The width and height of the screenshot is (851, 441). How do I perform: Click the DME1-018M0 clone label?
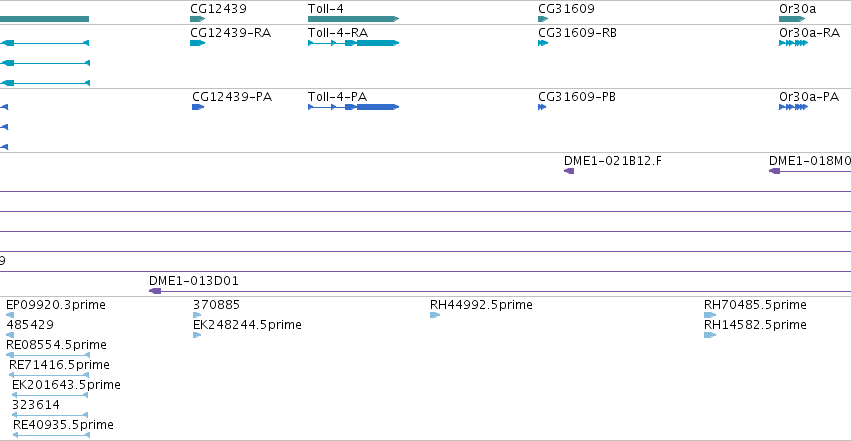coord(810,161)
